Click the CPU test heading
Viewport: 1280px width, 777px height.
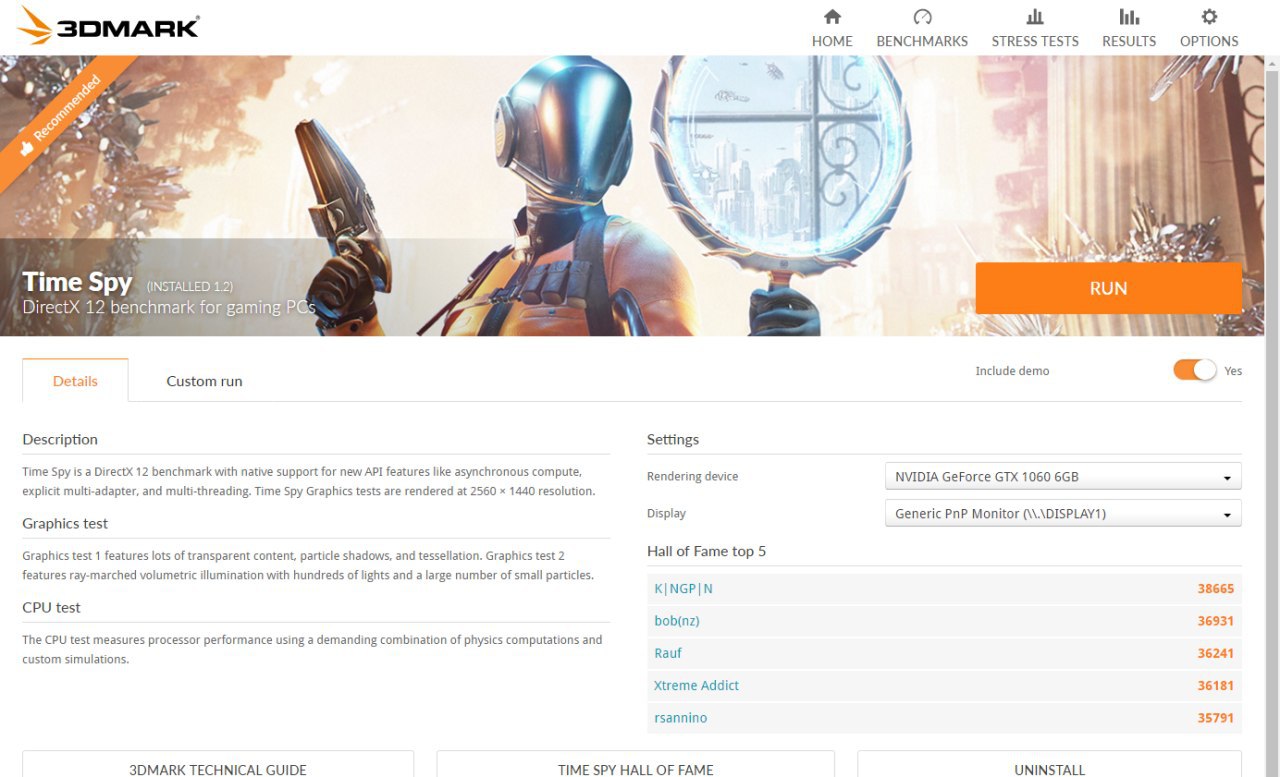[51, 607]
